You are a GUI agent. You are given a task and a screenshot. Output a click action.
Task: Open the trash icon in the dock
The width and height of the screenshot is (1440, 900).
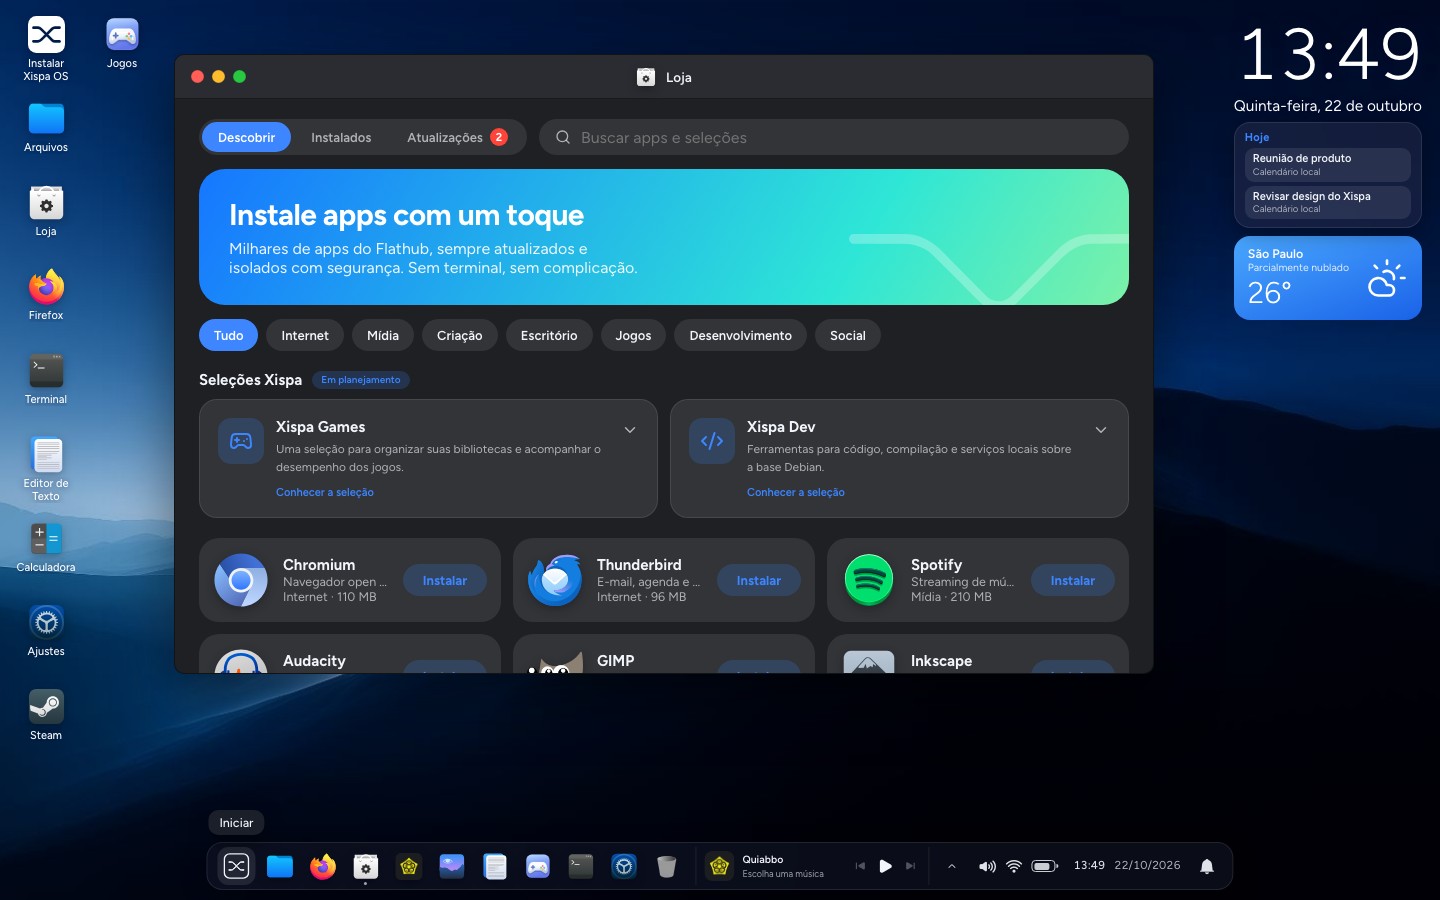(x=667, y=866)
